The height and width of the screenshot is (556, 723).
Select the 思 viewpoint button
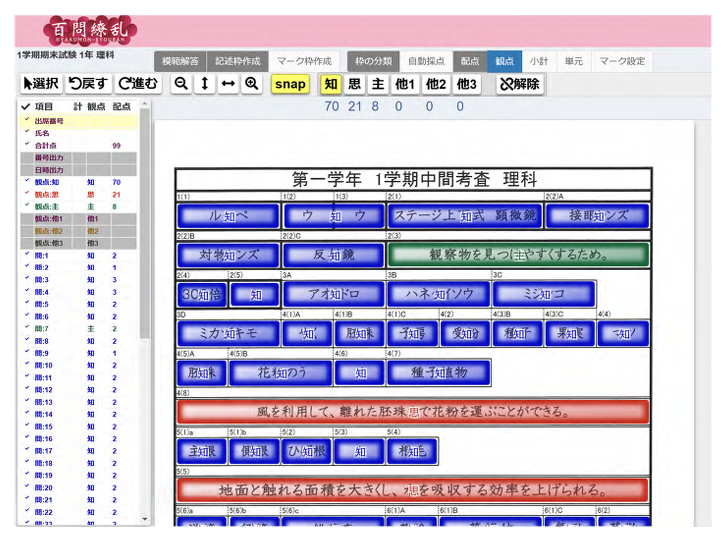click(x=355, y=84)
